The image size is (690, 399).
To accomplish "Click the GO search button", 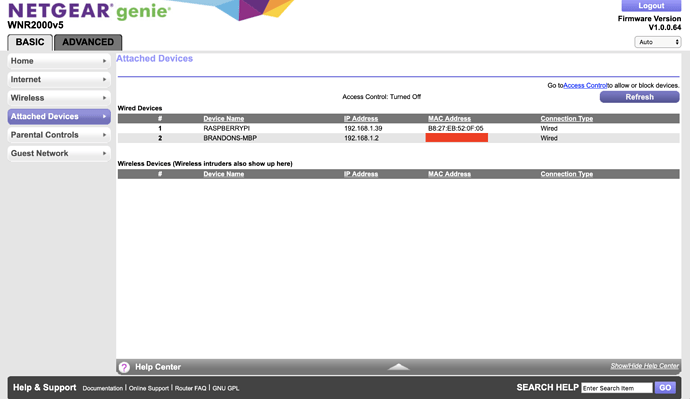I will tap(665, 388).
